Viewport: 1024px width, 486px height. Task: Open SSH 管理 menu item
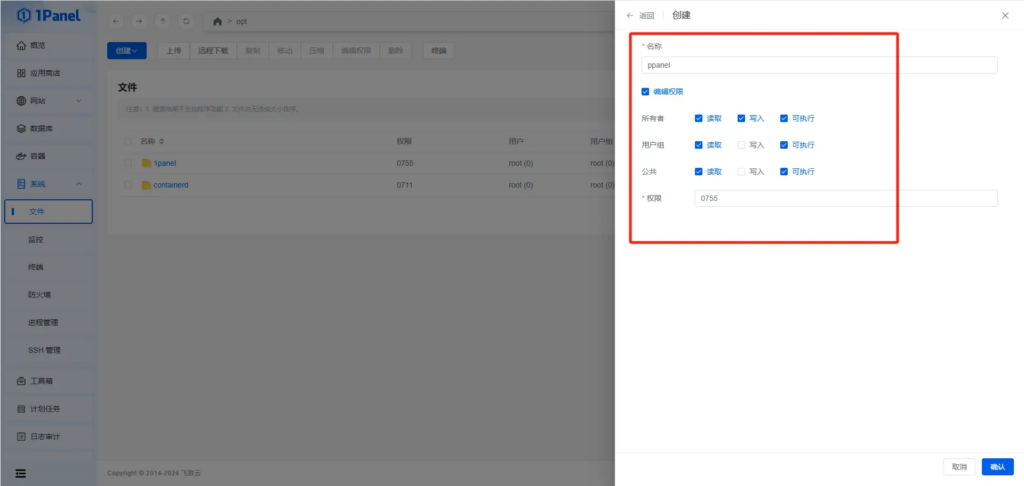pos(45,351)
